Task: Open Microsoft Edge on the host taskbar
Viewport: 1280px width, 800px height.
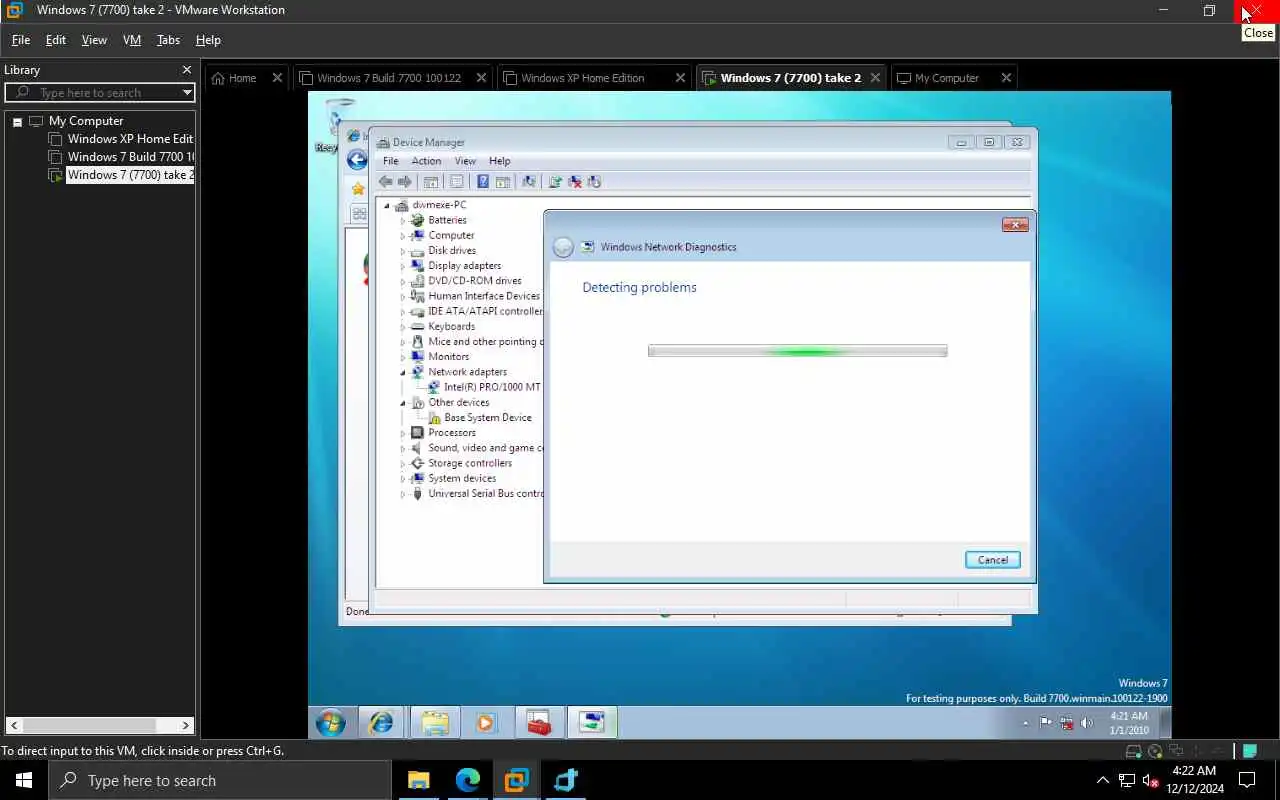Action: click(468, 780)
